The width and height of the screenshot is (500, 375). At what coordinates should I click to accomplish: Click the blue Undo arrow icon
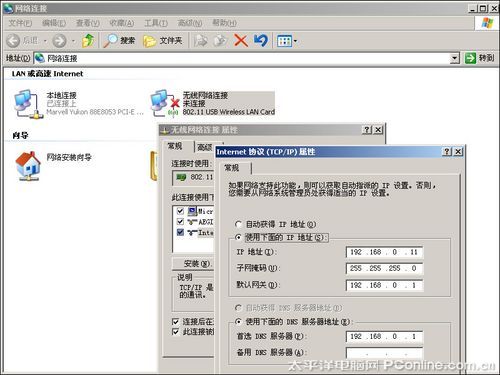pyautogui.click(x=260, y=41)
